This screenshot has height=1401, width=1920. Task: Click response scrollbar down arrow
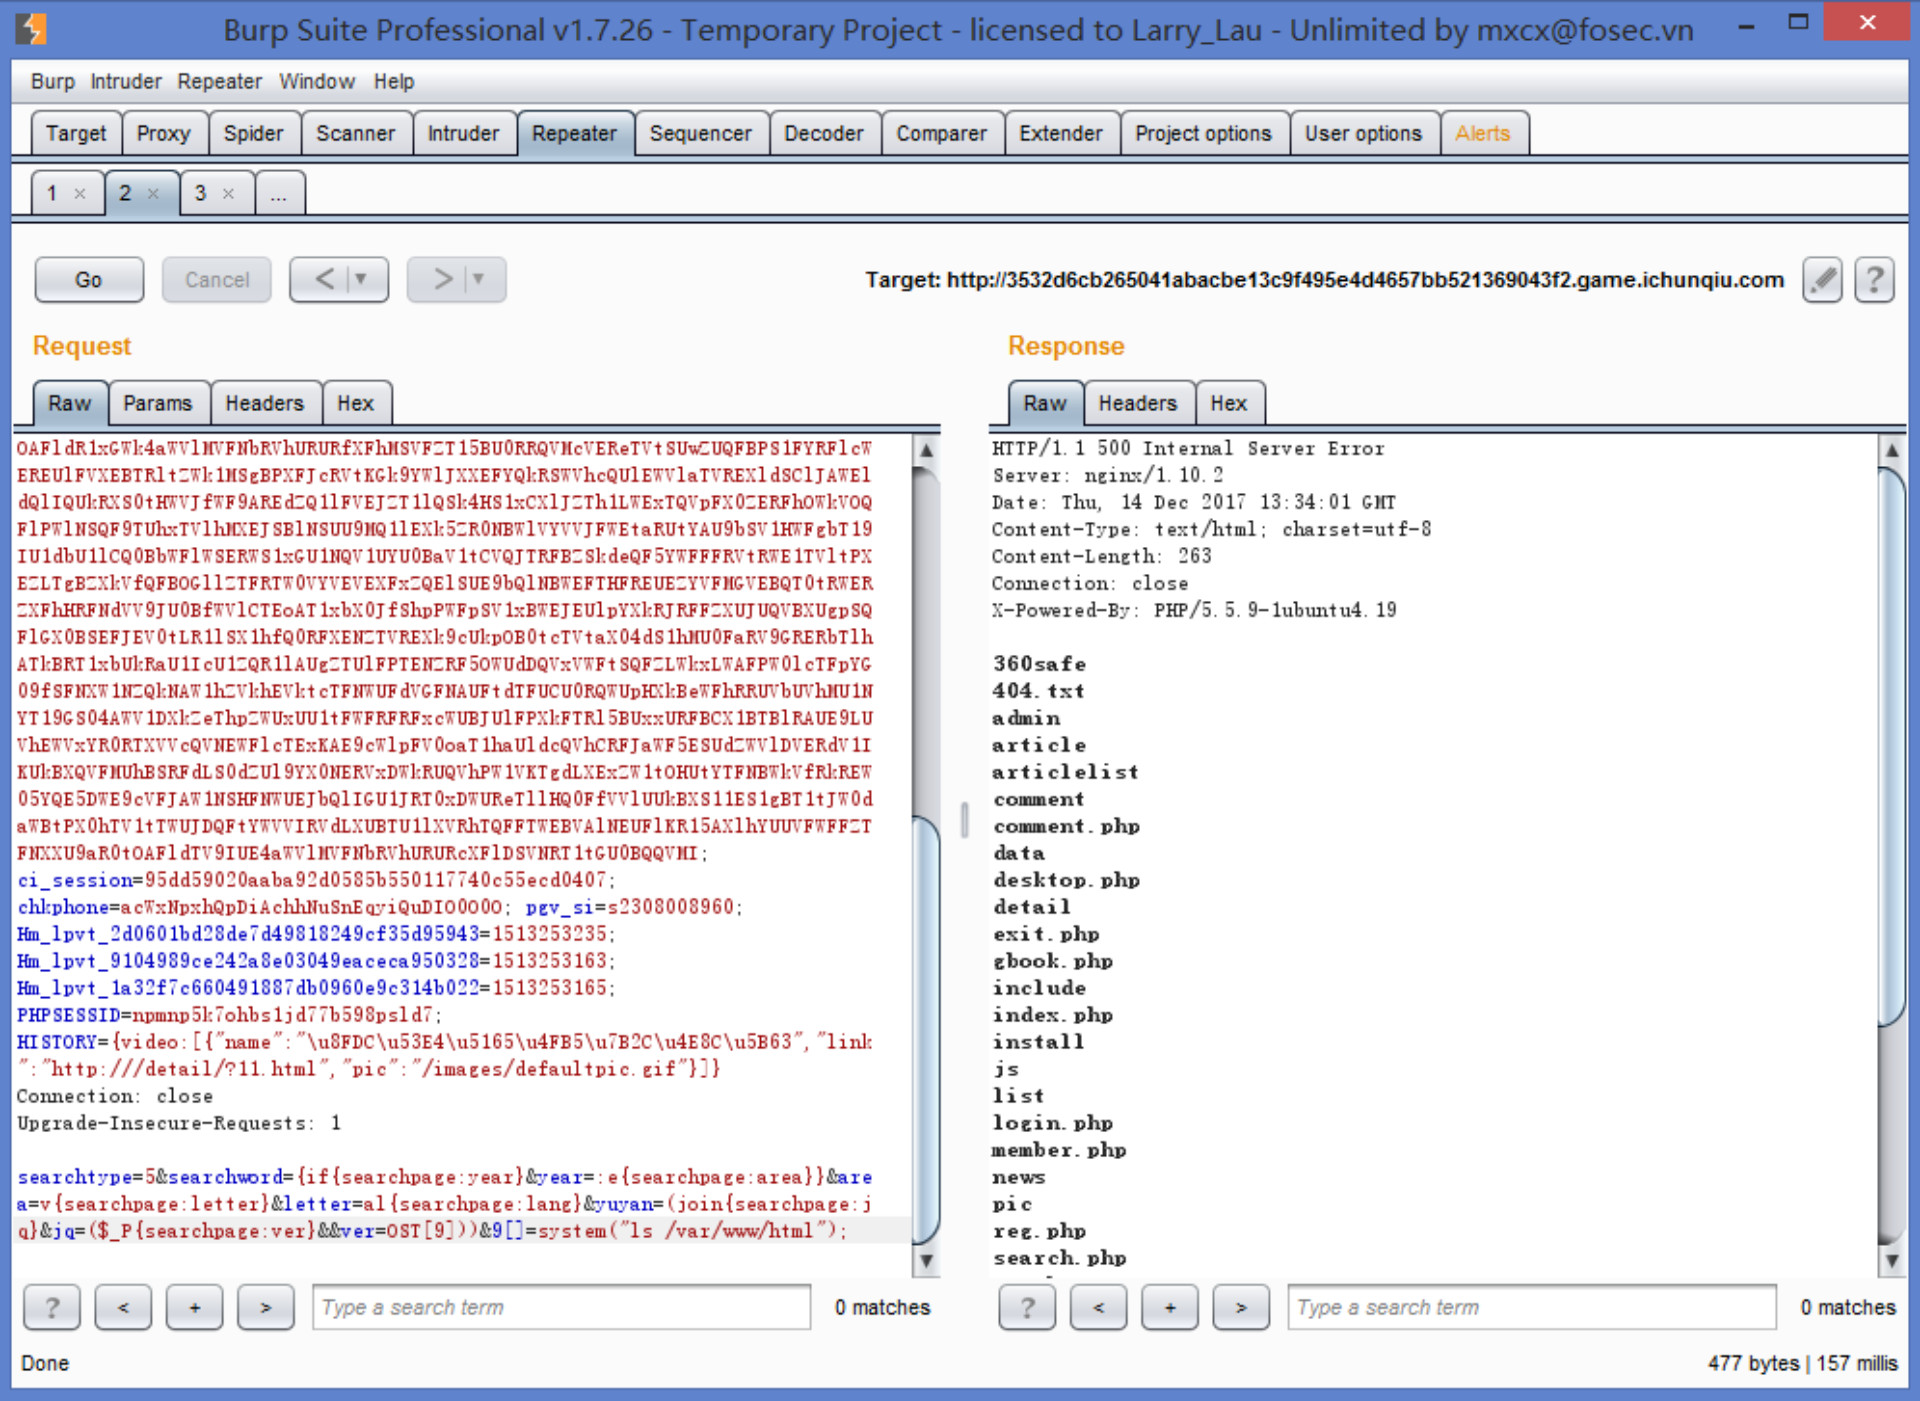[1892, 1261]
